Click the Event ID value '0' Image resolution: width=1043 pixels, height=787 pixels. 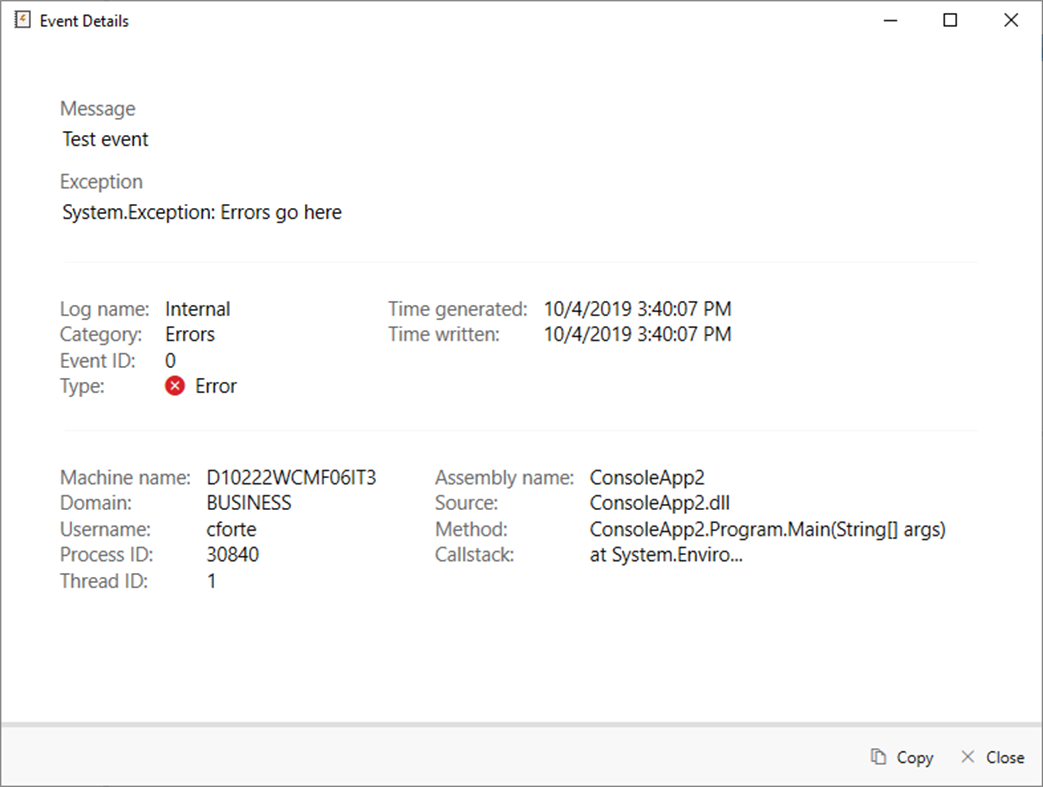[169, 360]
